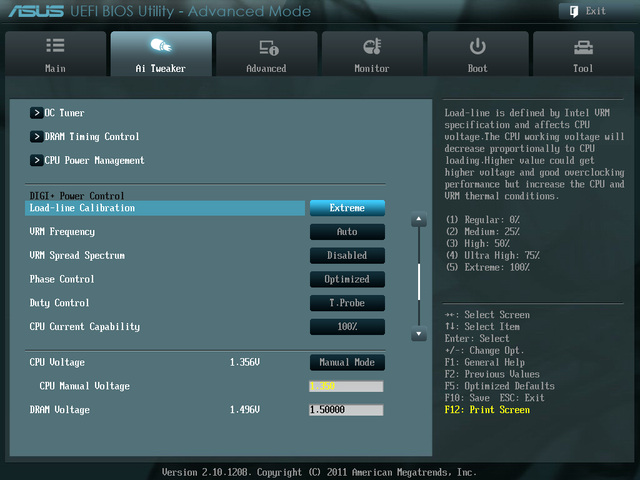
Task: Go to the Boot tab label
Action: [477, 69]
